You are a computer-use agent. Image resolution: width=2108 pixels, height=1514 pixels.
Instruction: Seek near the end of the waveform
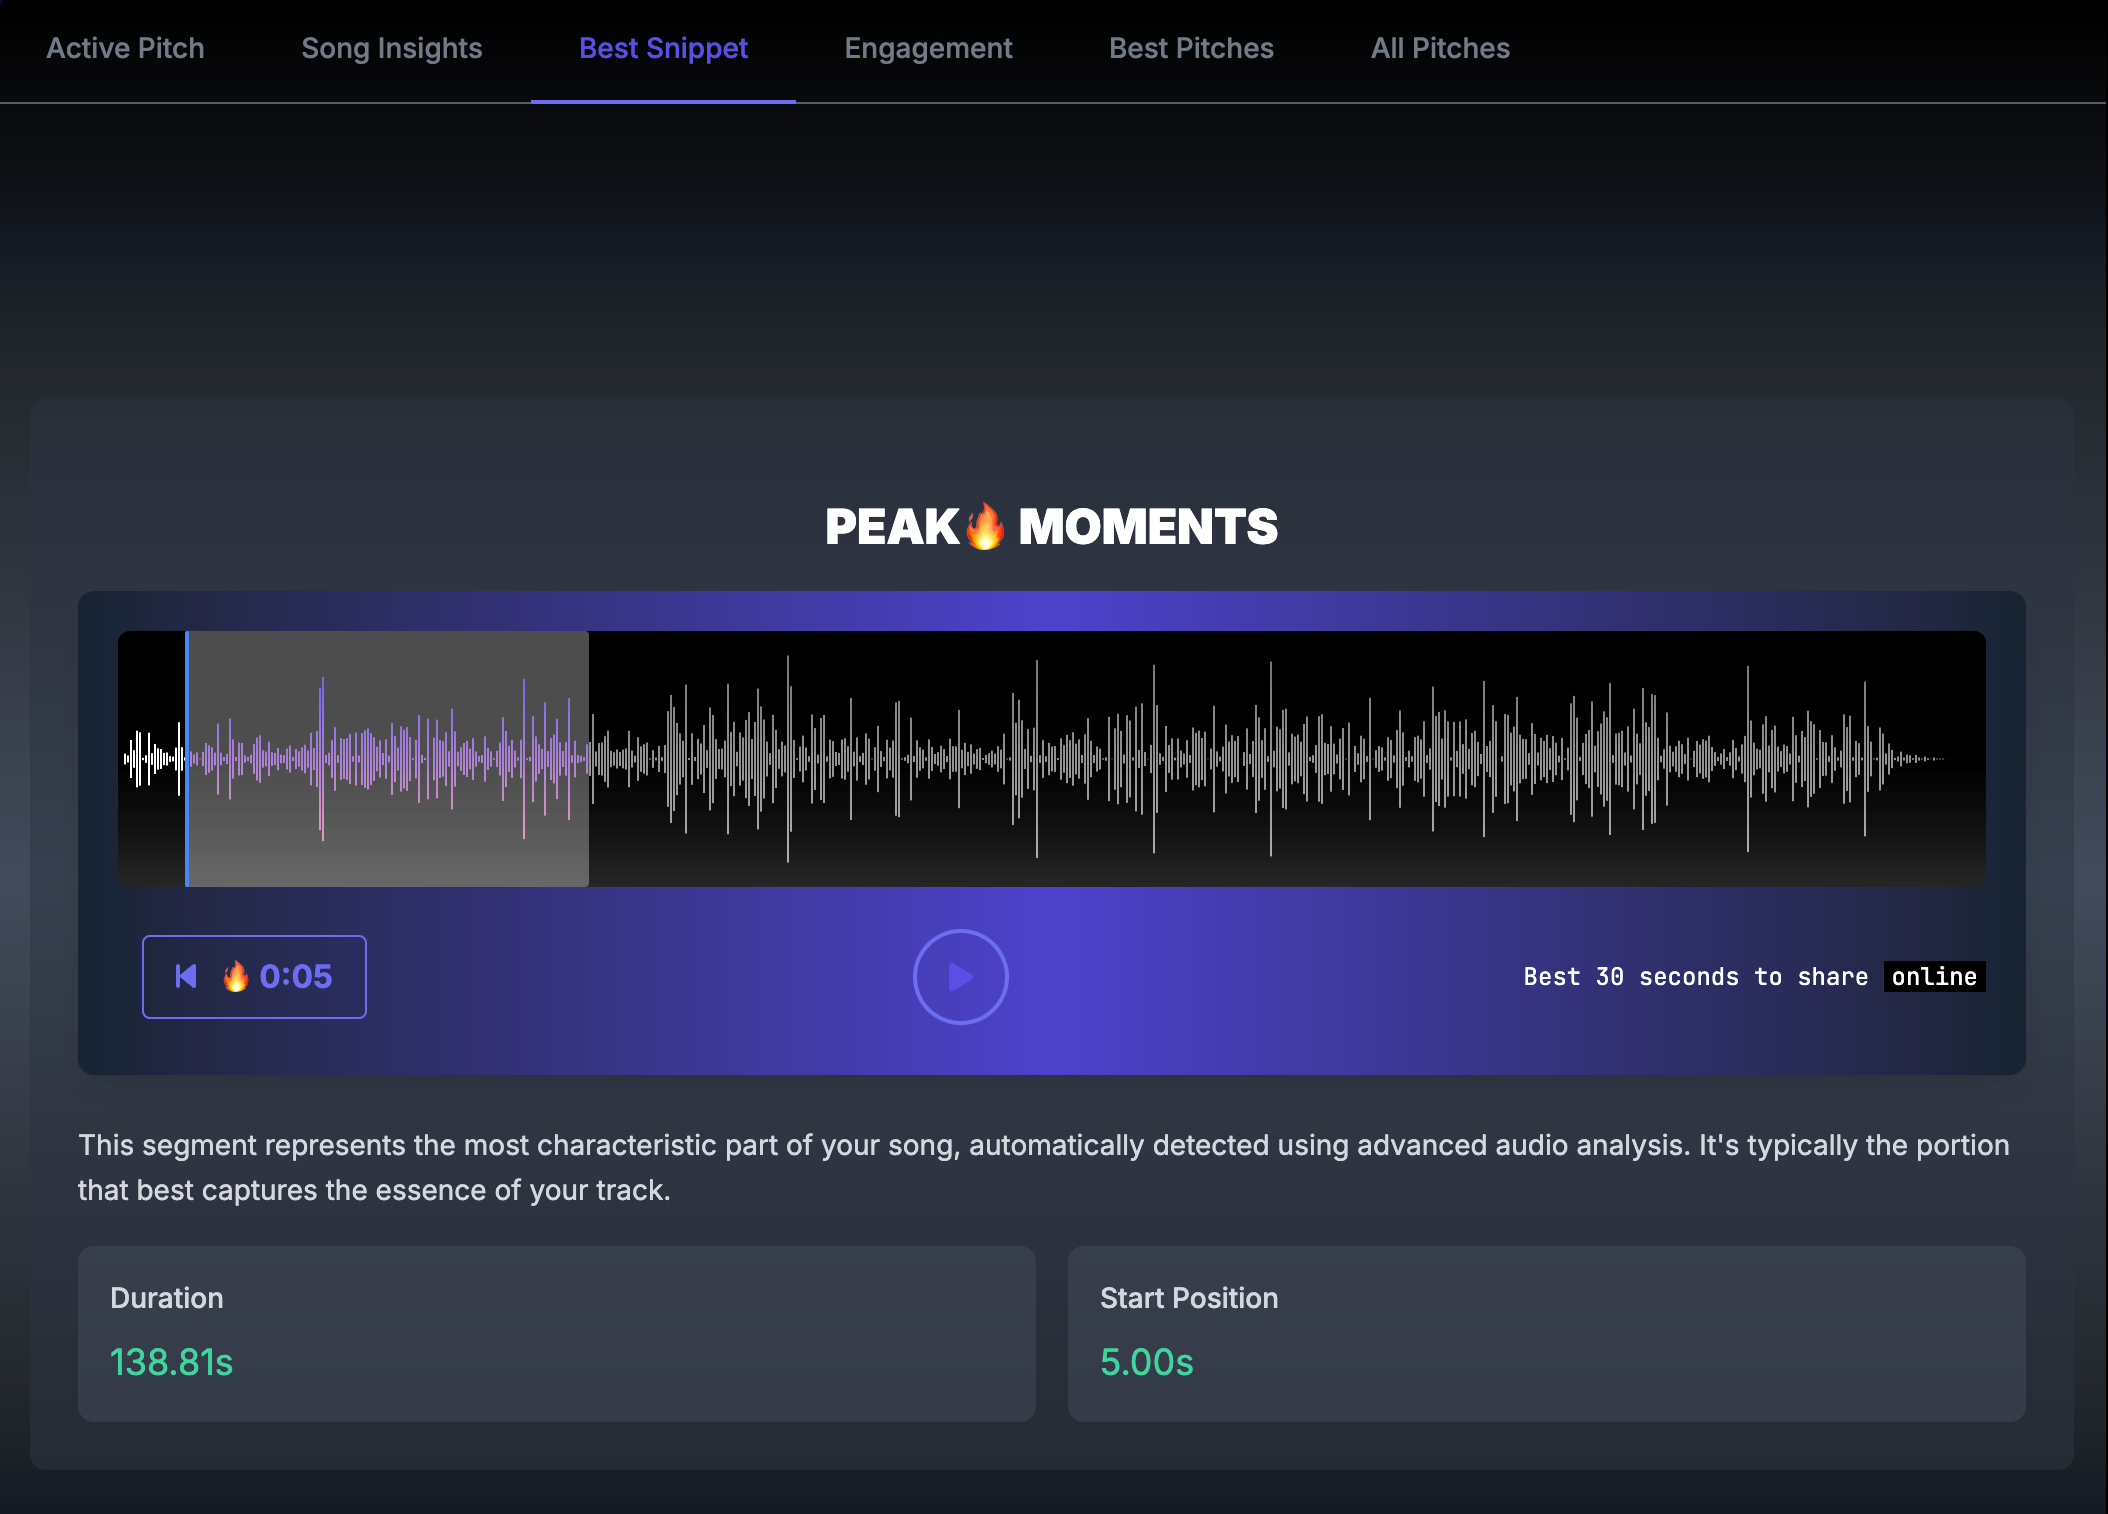1900,758
